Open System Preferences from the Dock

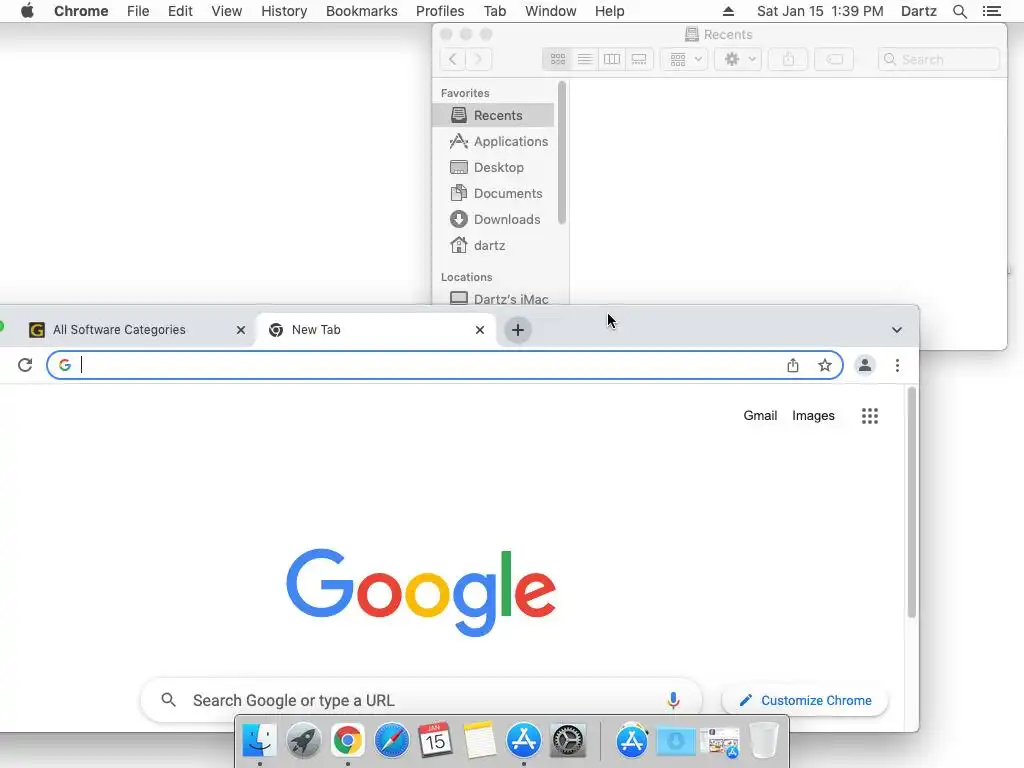[x=568, y=740]
